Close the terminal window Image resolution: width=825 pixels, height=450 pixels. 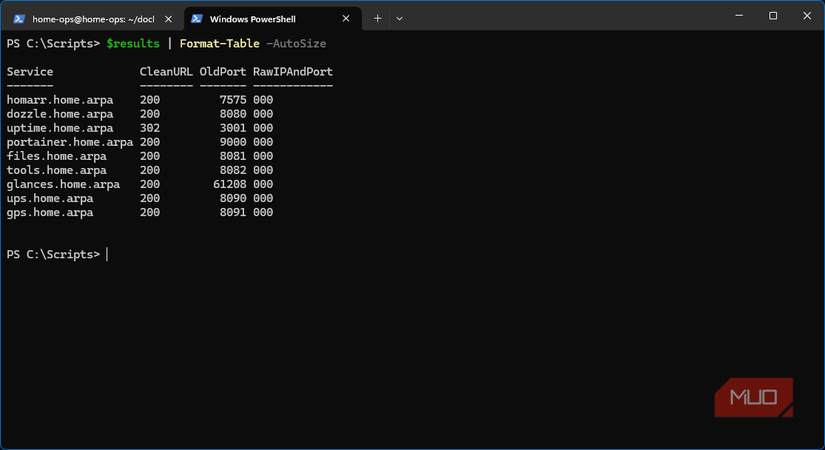click(807, 16)
